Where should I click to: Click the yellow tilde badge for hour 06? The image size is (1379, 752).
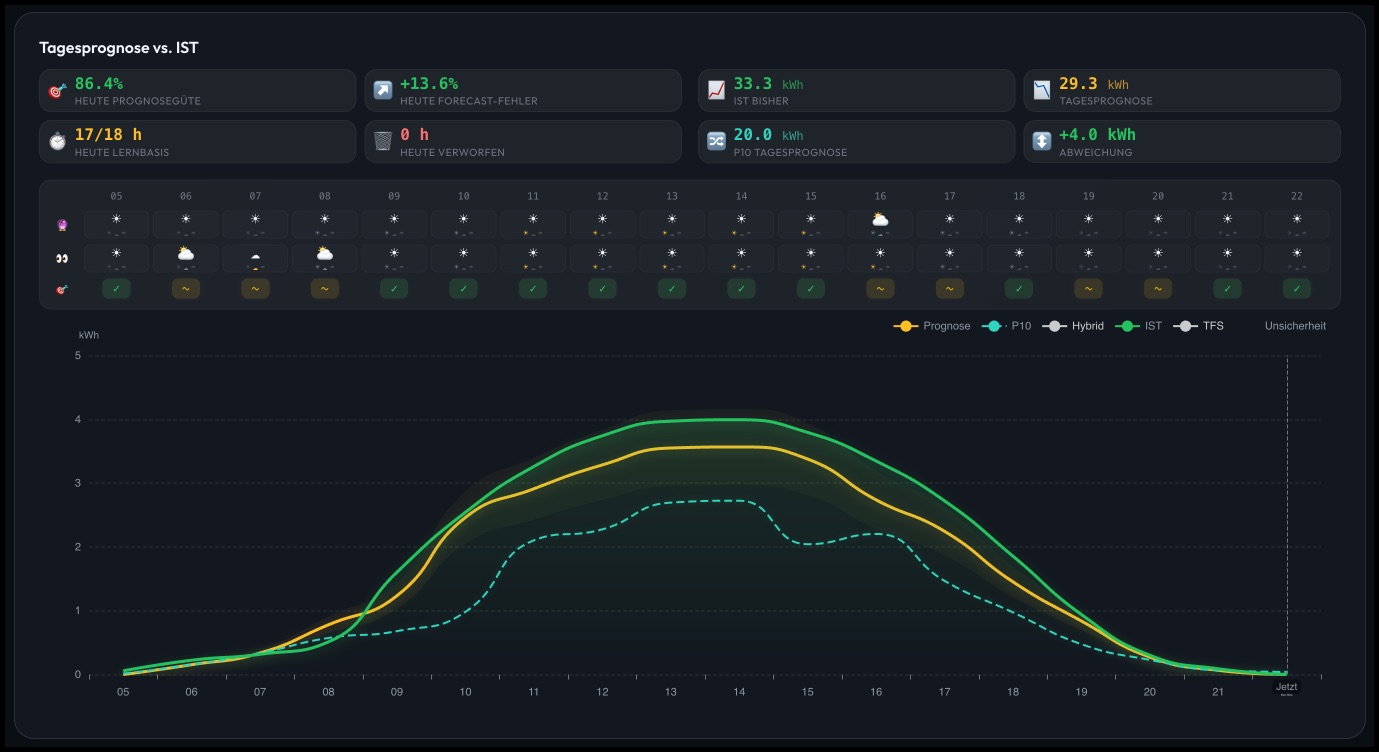click(x=186, y=288)
